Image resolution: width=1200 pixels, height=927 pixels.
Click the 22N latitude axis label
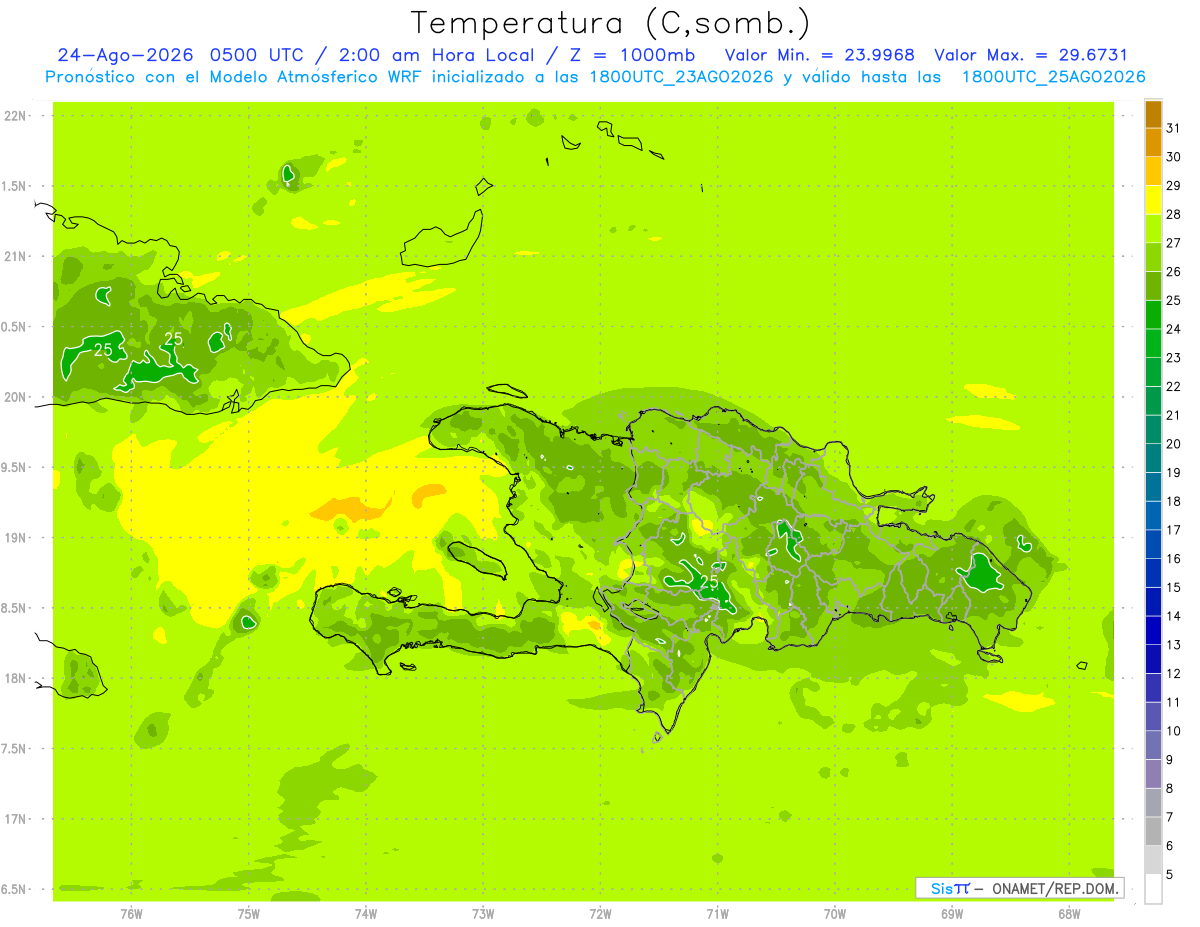[x=15, y=116]
